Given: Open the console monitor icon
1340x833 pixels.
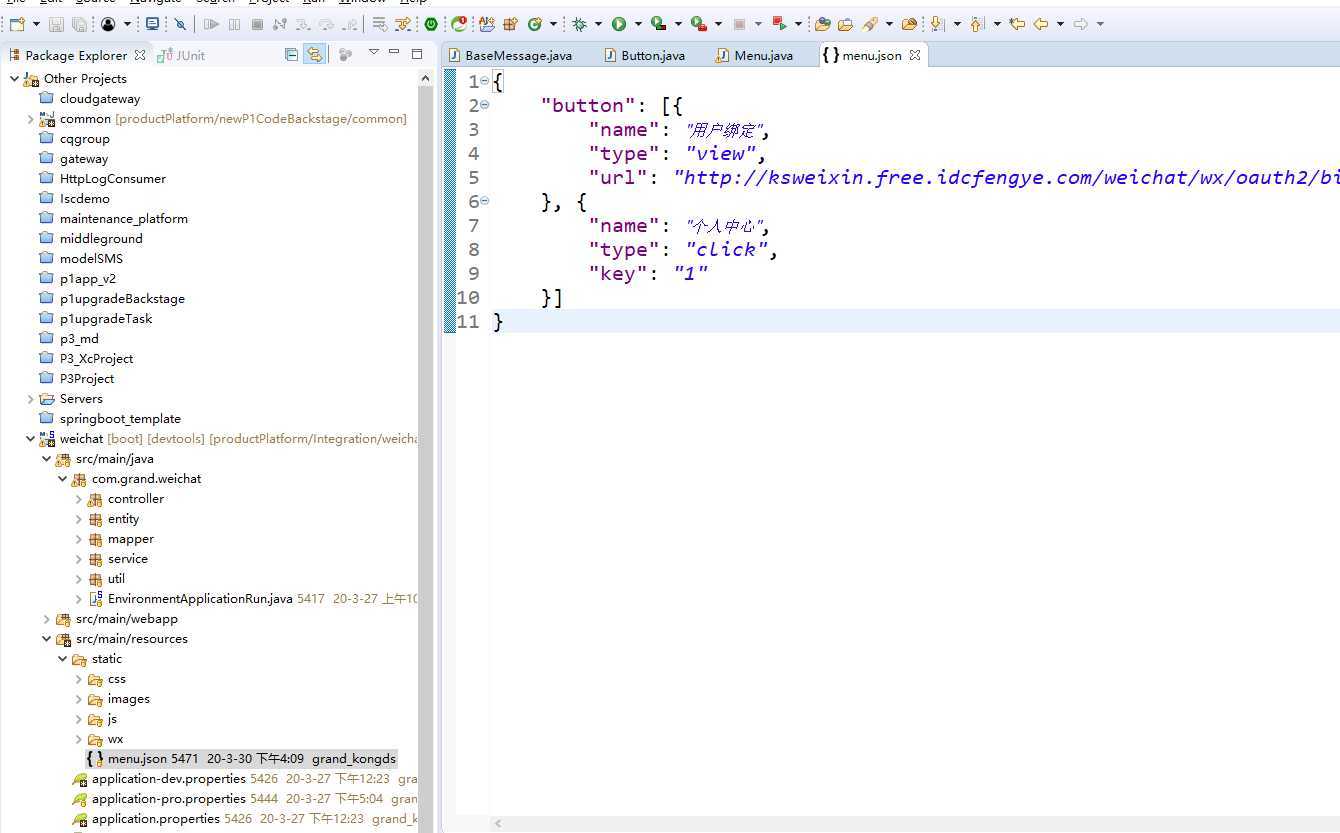Looking at the screenshot, I should pyautogui.click(x=152, y=24).
